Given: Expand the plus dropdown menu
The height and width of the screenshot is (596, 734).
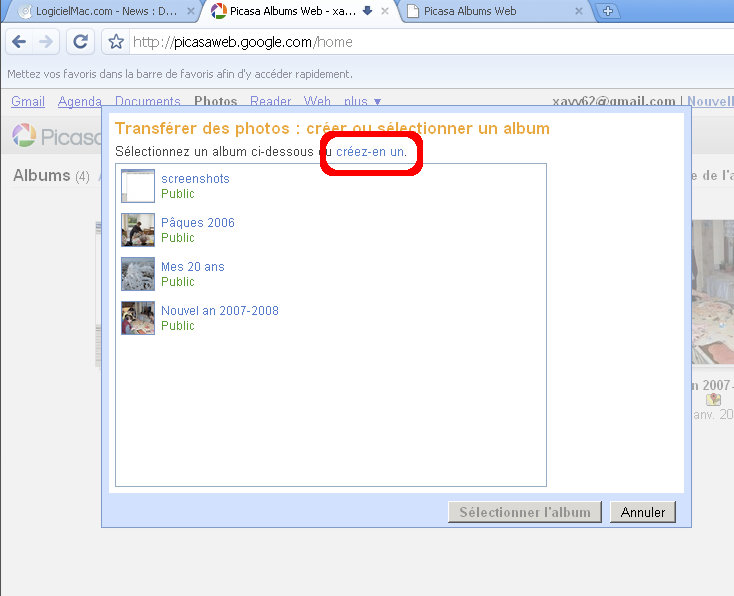Looking at the screenshot, I should pos(362,101).
